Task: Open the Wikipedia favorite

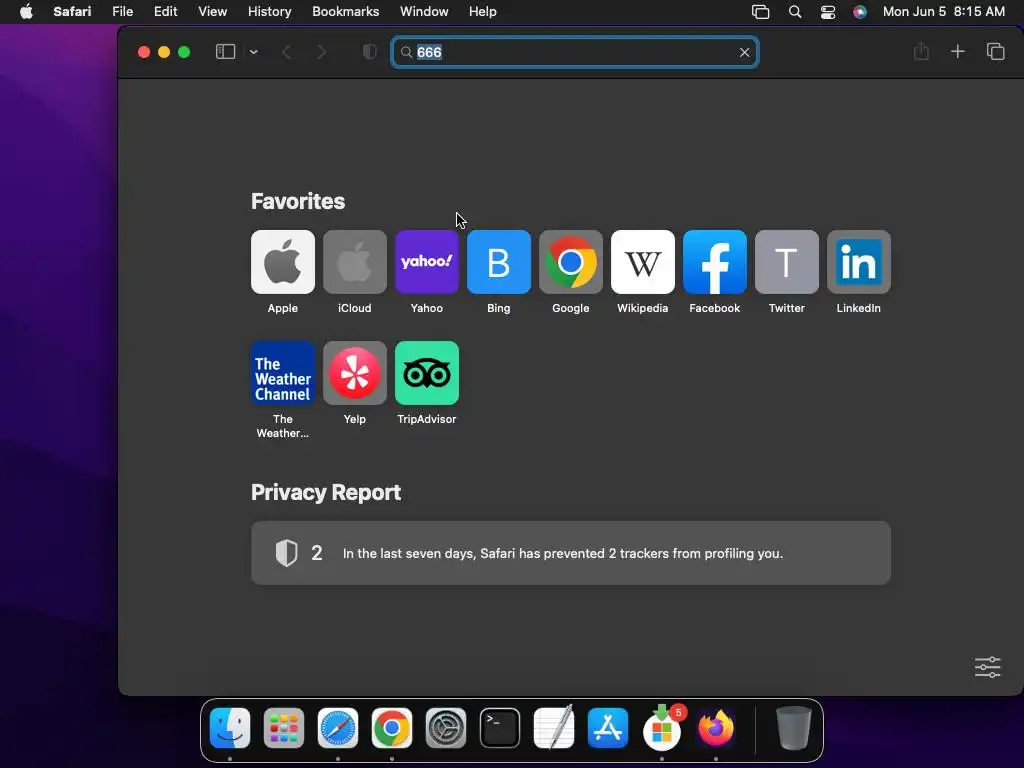Action: (x=643, y=262)
